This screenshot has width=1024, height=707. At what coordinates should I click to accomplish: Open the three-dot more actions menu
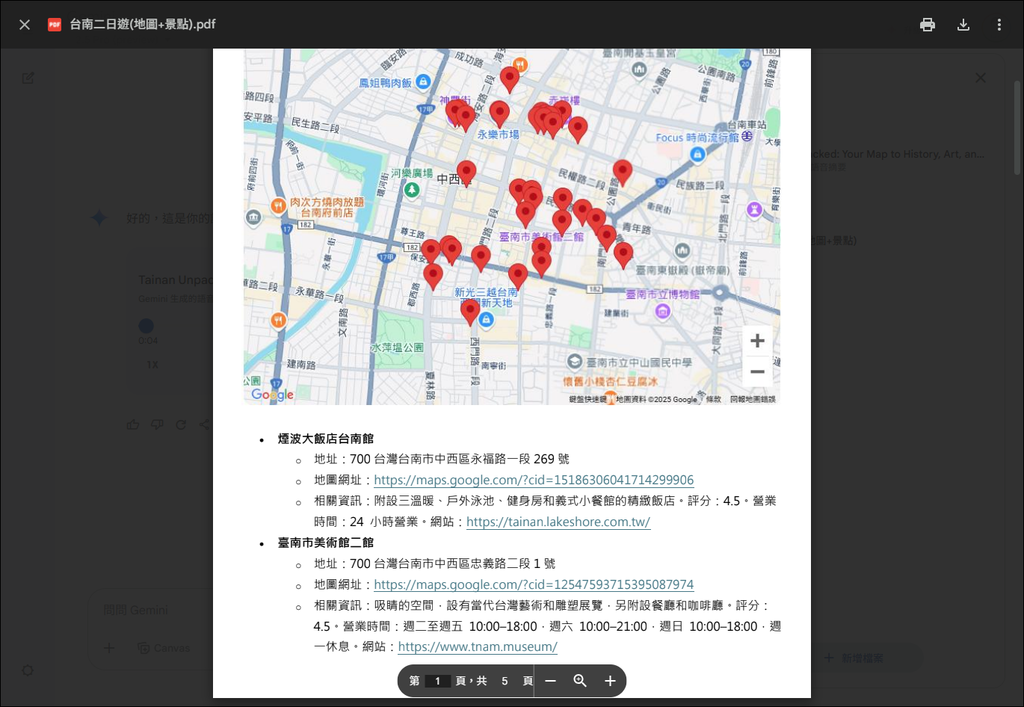[999, 25]
